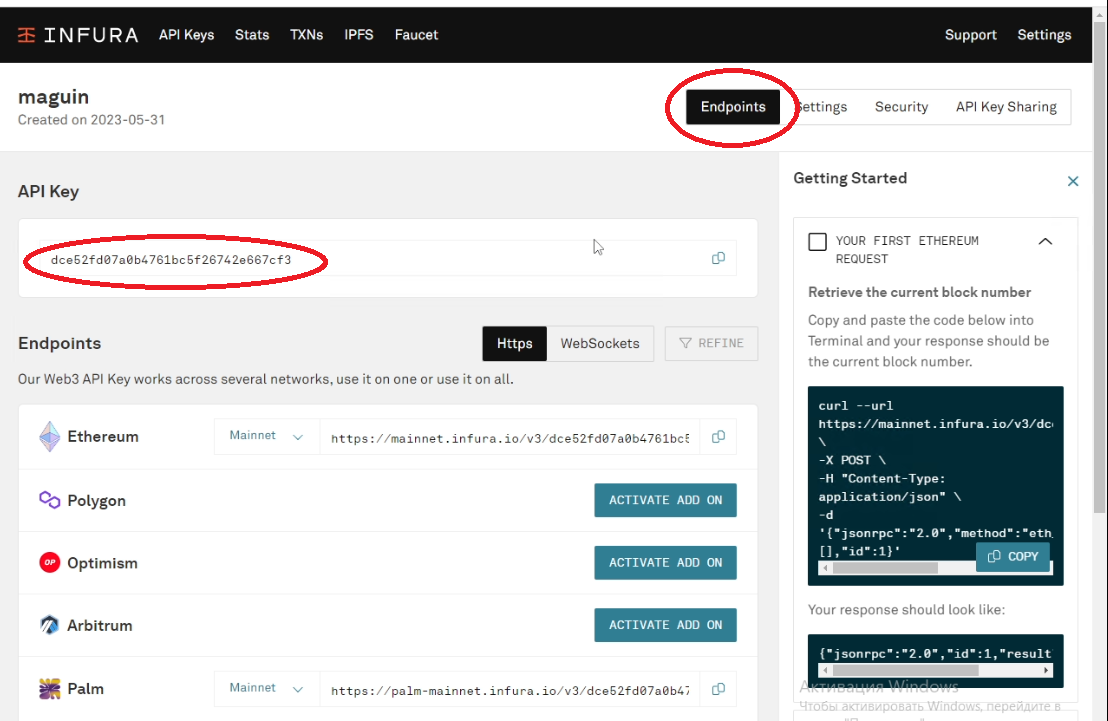Open the IPFS menu item
The height and width of the screenshot is (721, 1108).
point(359,34)
